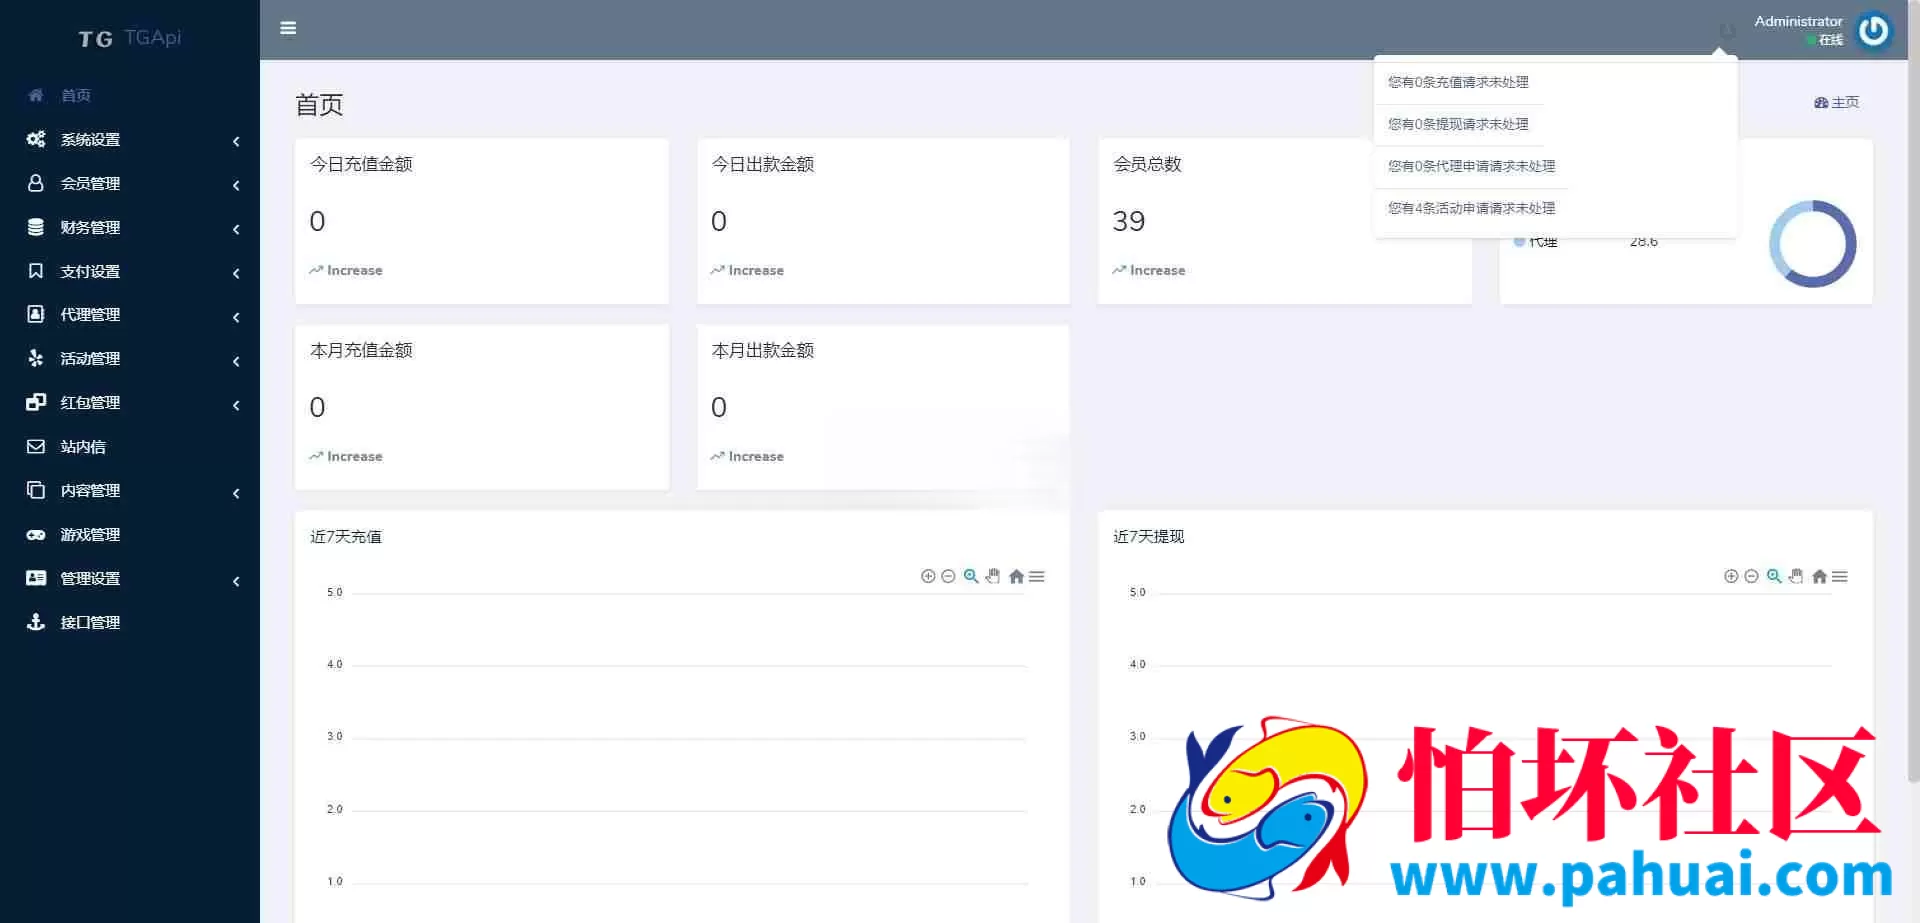1920x923 pixels.
Task: Open the 首页 sidebar menu item
Action: (130, 95)
